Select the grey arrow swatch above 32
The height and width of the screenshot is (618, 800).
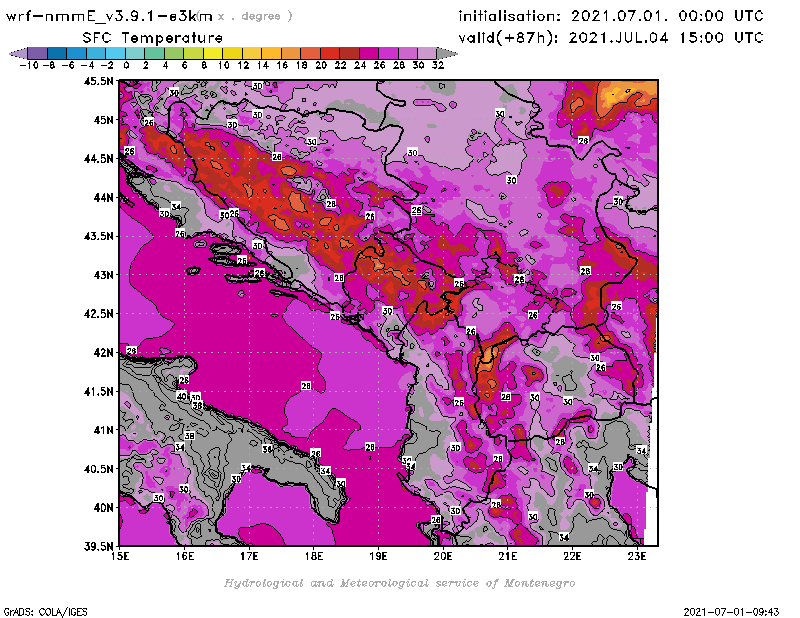447,53
